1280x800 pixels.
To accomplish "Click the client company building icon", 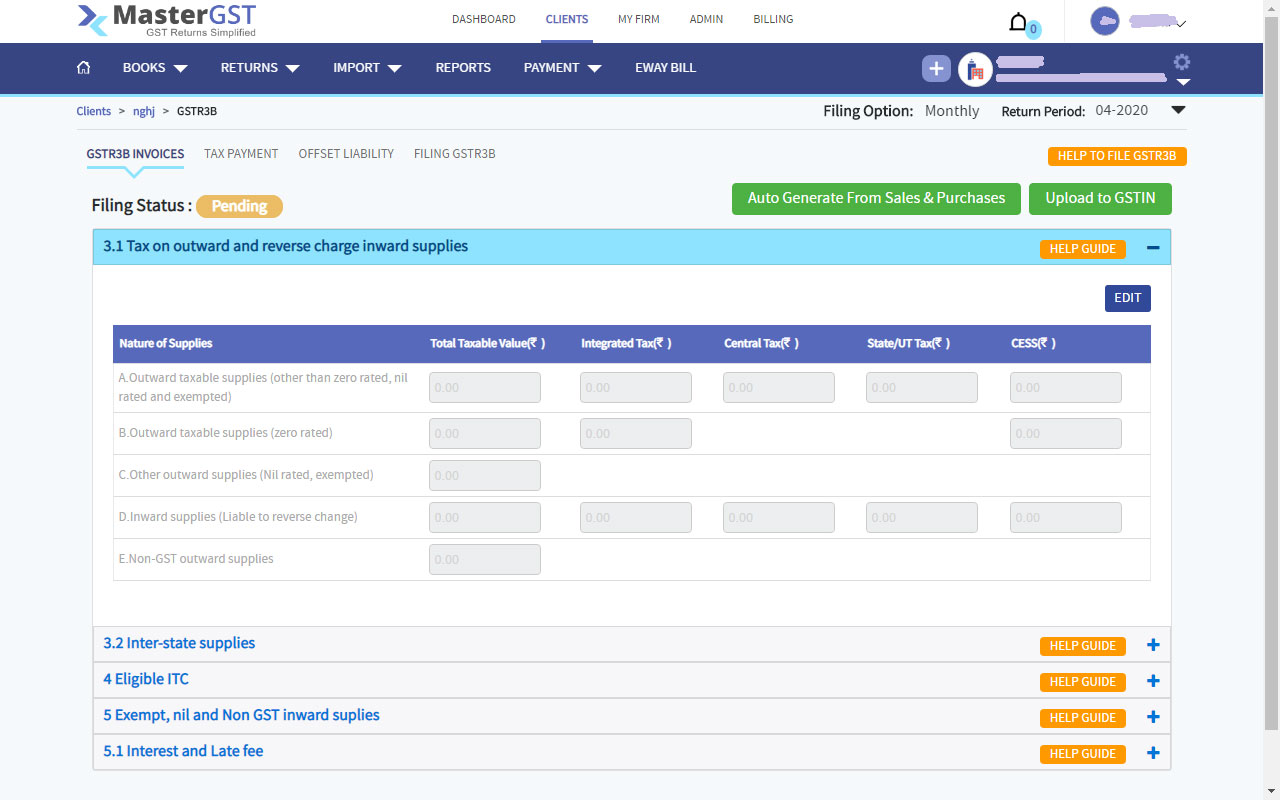I will coord(975,69).
